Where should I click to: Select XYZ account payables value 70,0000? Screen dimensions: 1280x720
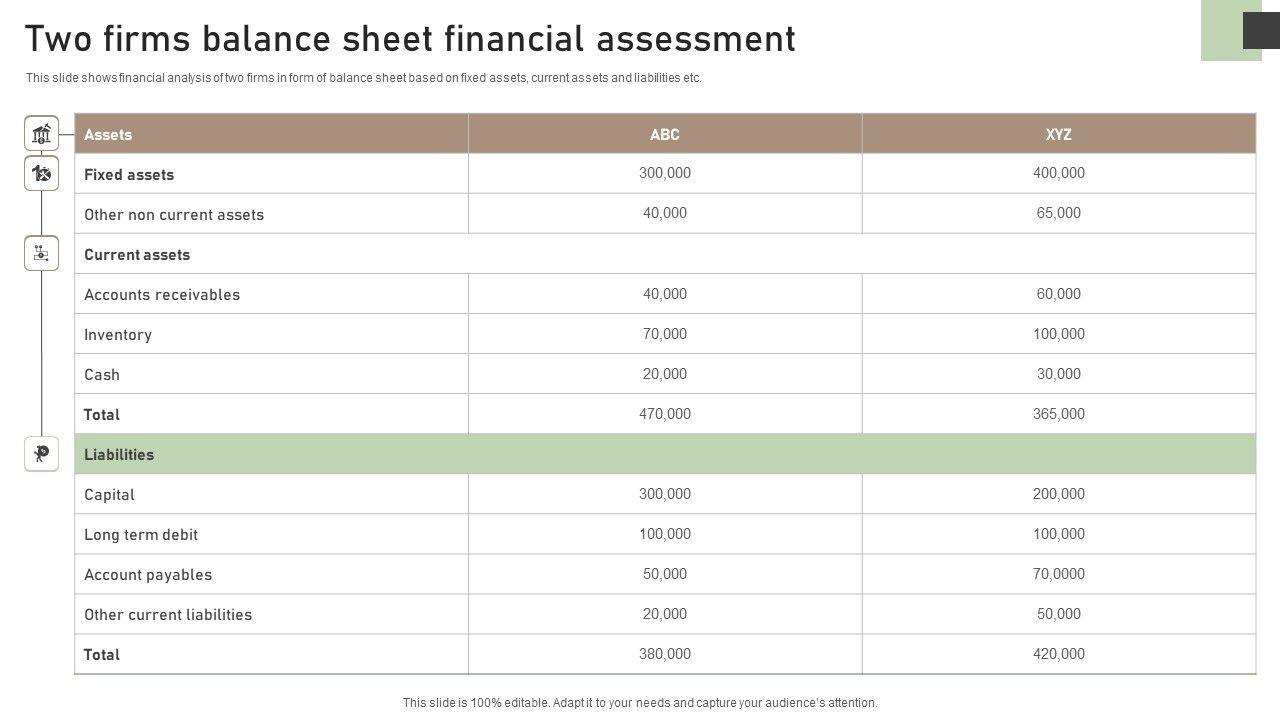(1058, 574)
